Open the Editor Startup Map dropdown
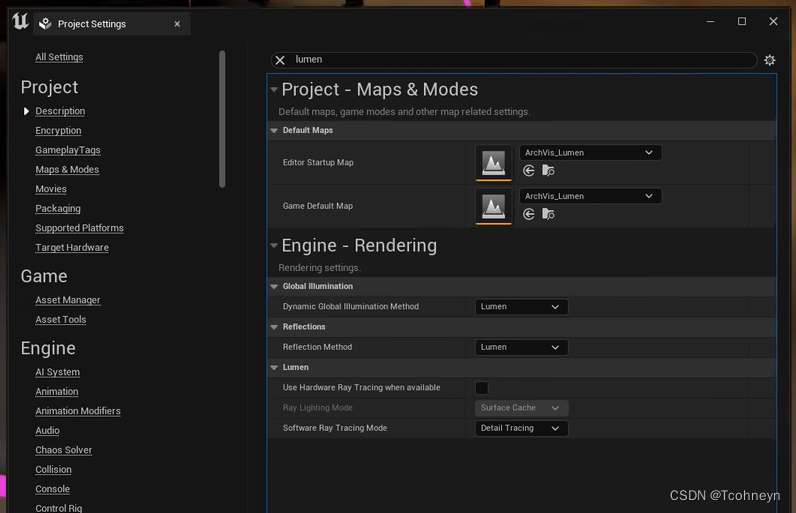Screen dimensions: 796x513 click(x=590, y=153)
